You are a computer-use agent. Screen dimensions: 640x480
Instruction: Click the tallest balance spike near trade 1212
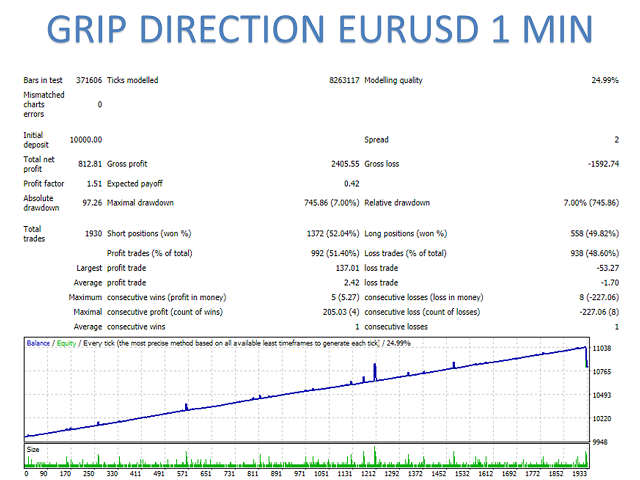click(x=375, y=371)
